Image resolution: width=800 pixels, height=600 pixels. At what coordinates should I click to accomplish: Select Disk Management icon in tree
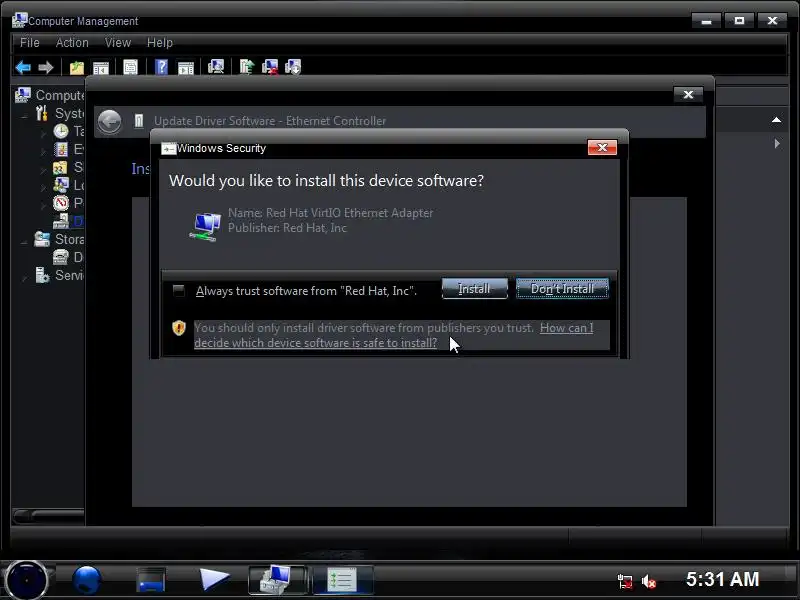[x=61, y=257]
